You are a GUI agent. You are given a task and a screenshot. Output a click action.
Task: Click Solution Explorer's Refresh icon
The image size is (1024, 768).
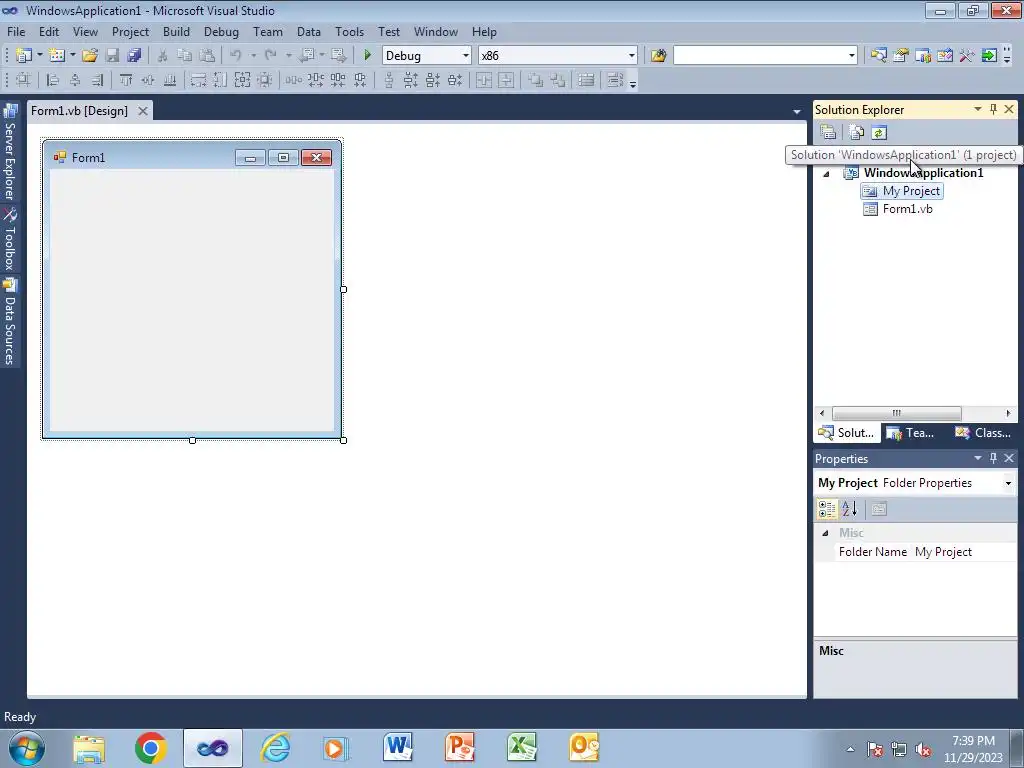[x=879, y=133]
